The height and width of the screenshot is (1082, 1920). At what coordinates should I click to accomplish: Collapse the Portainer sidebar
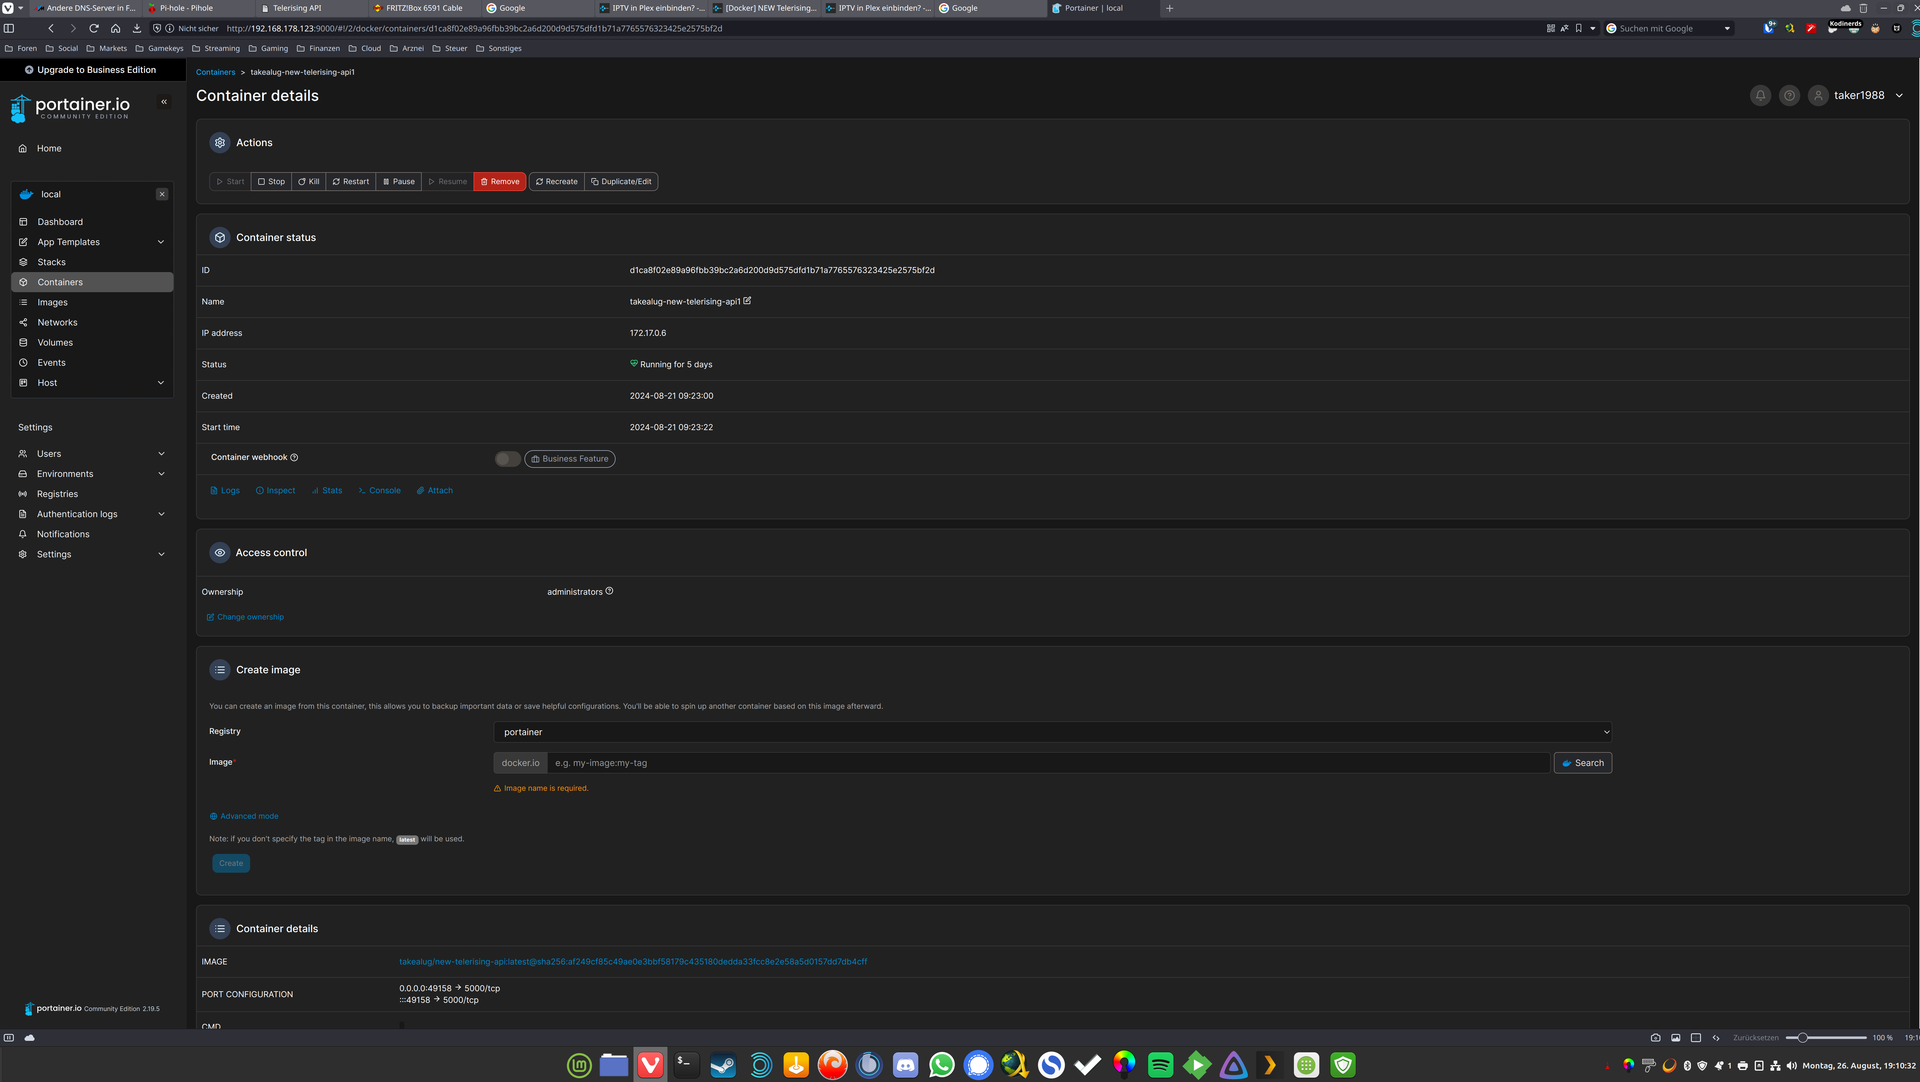coord(164,102)
